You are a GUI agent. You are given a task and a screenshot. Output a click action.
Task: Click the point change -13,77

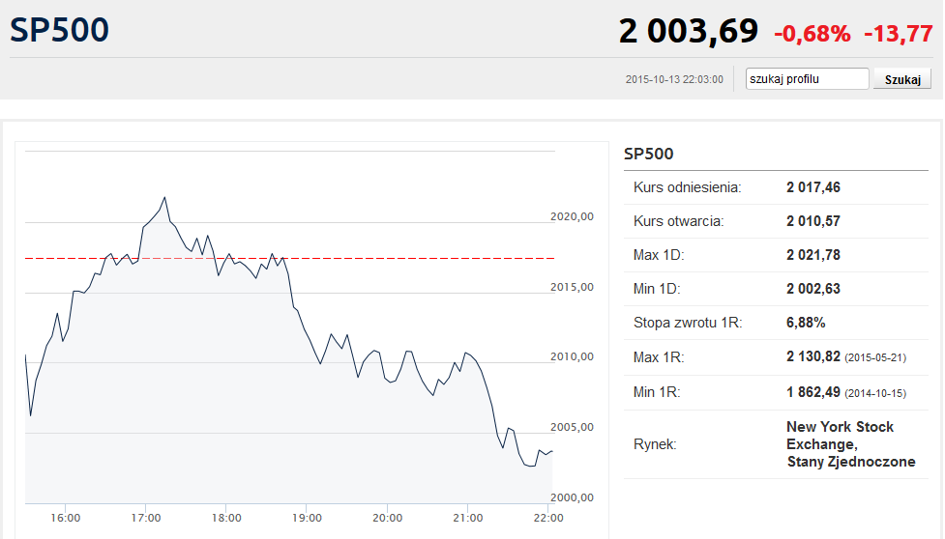pos(898,34)
